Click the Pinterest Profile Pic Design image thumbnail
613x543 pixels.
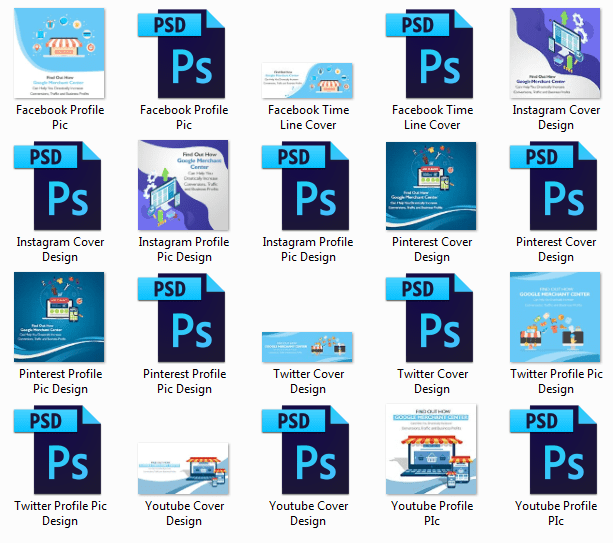tap(60, 317)
